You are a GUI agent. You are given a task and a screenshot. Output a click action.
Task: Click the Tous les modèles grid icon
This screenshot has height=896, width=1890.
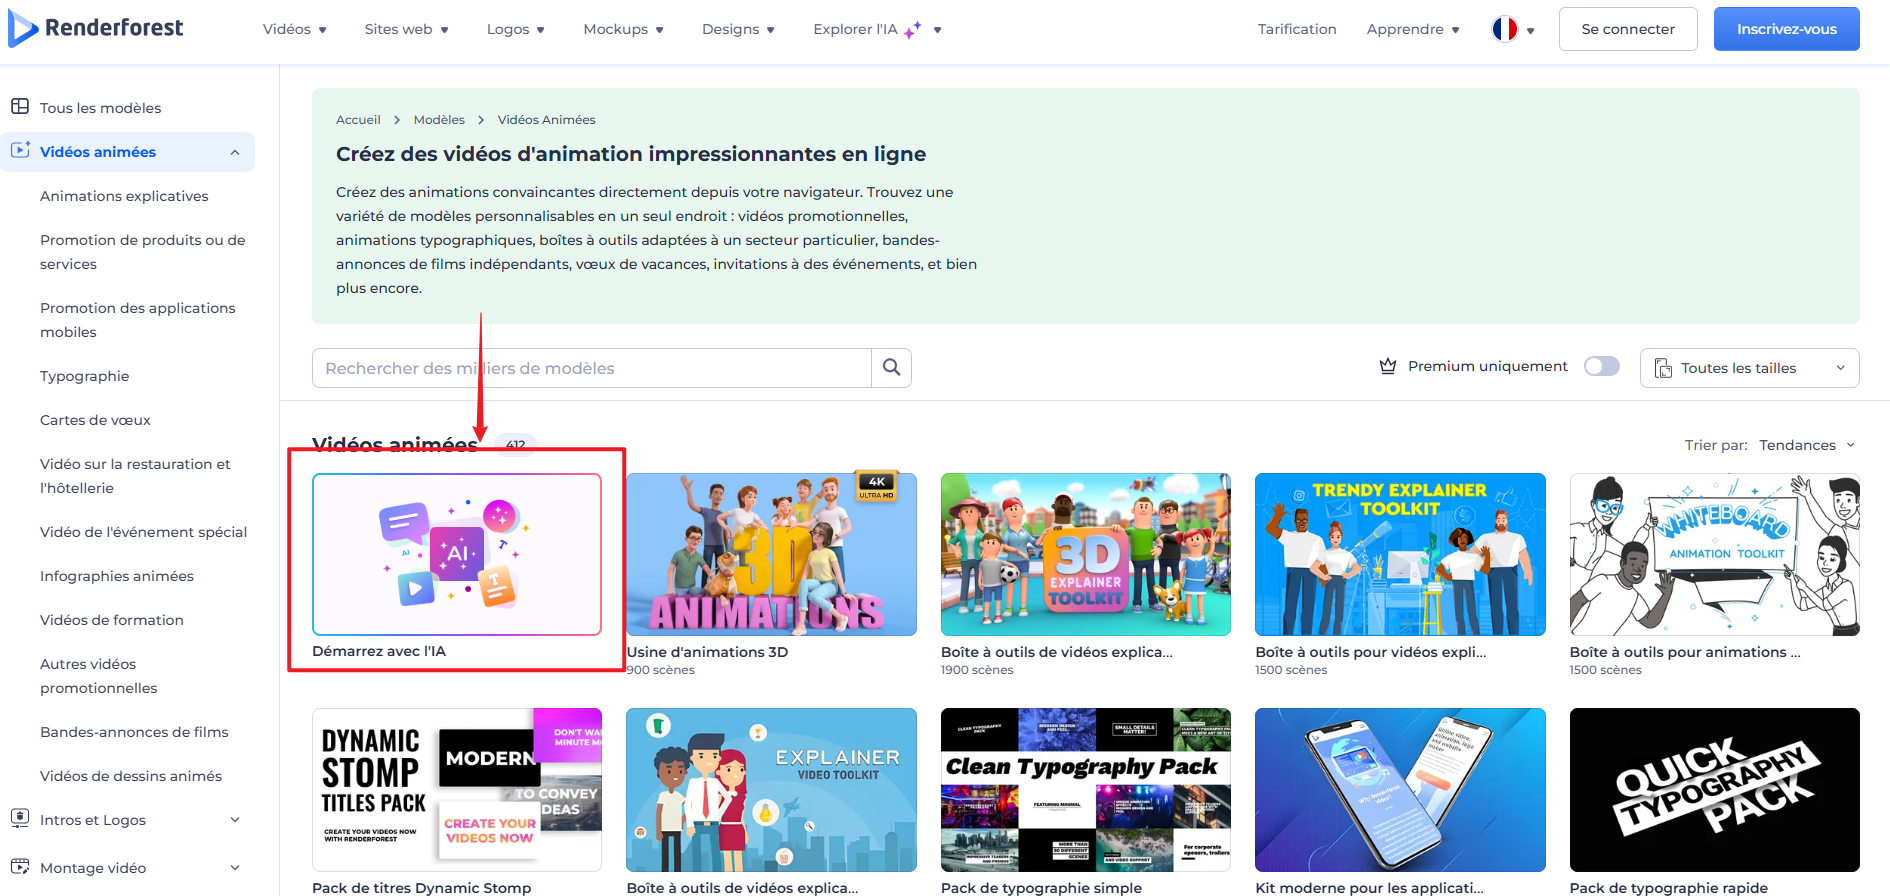click(20, 107)
